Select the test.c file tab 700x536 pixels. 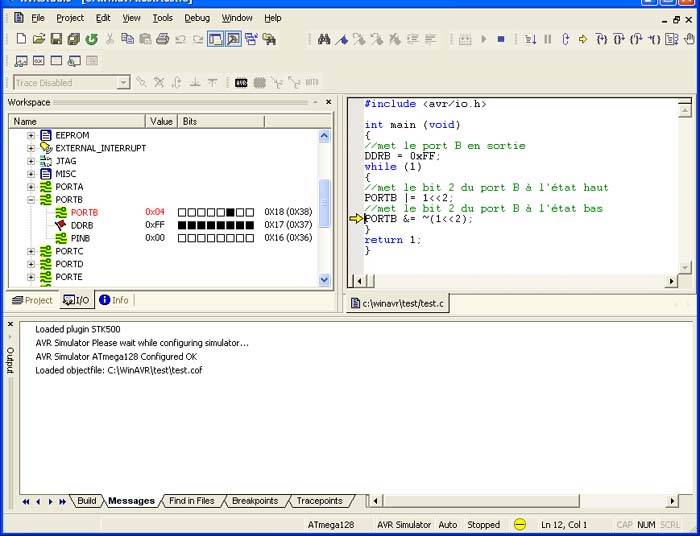pos(397,303)
